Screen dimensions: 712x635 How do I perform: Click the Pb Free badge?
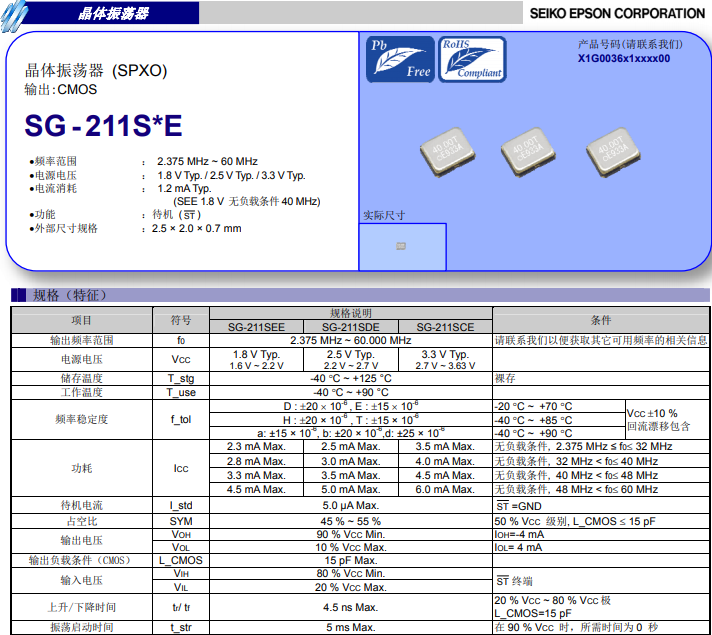[402, 58]
